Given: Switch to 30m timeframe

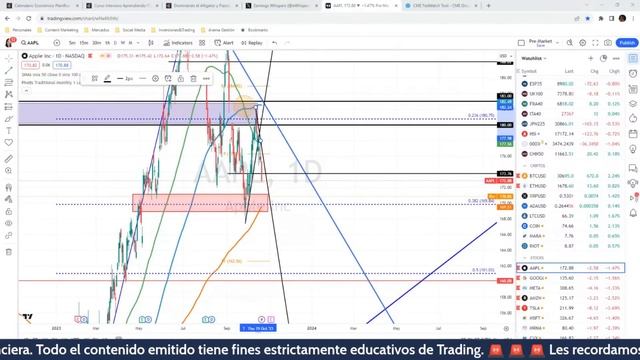Looking at the screenshot, I should coord(96,43).
